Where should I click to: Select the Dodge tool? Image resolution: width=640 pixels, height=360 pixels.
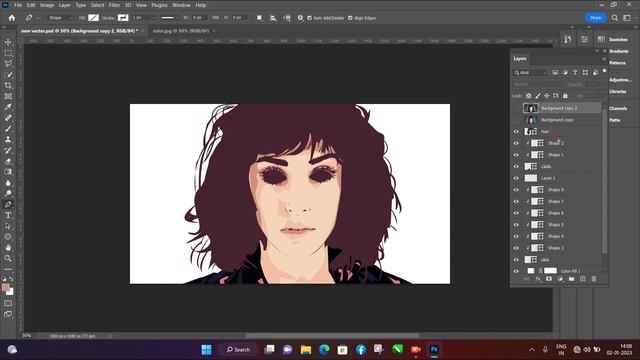(x=8, y=193)
